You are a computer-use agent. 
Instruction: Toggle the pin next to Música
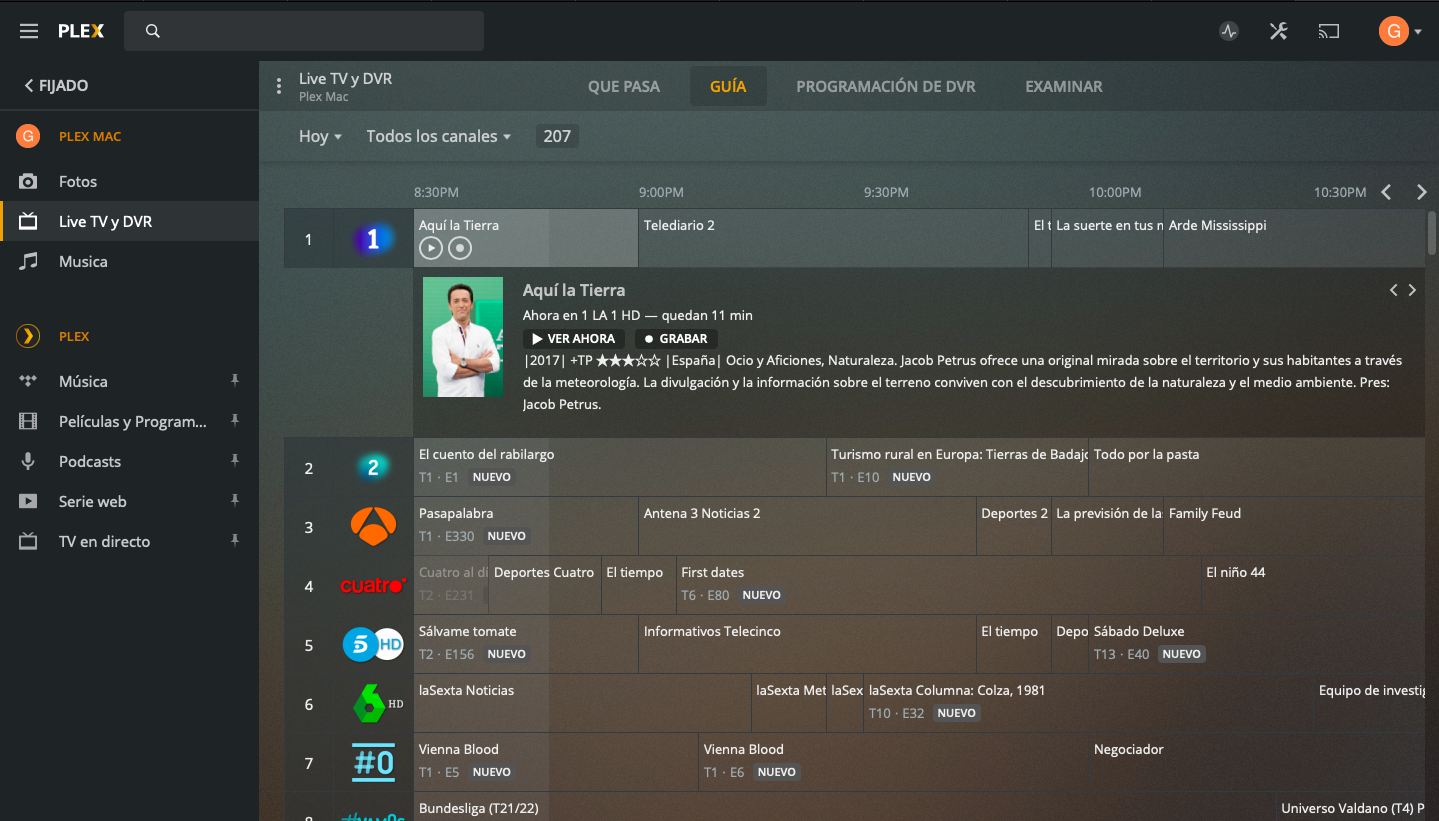235,381
